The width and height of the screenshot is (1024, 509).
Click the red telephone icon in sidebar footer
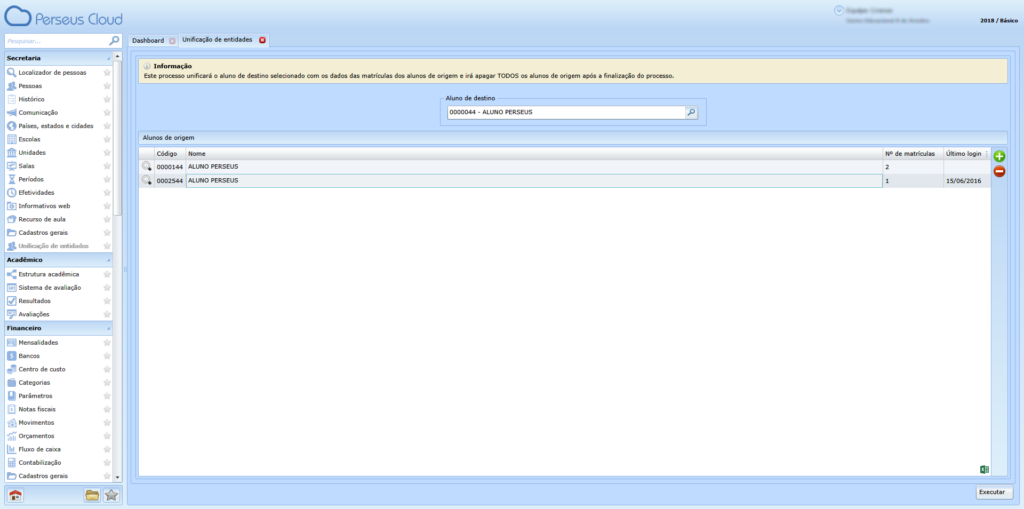click(15, 495)
